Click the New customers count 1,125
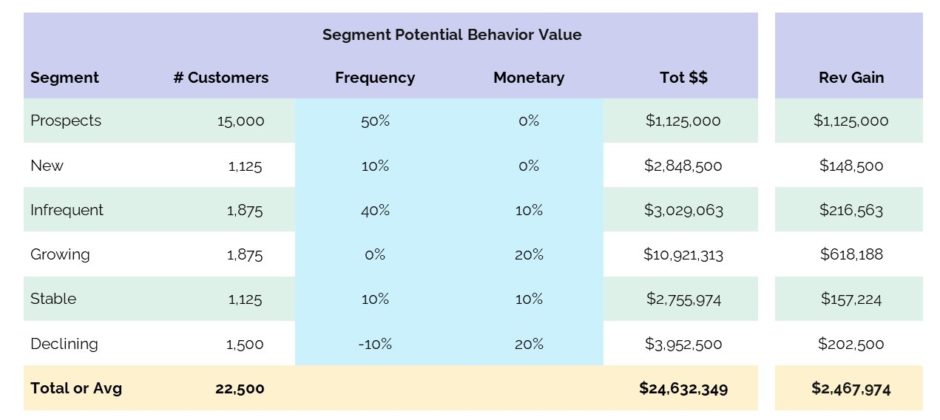The image size is (940, 420). click(245, 166)
